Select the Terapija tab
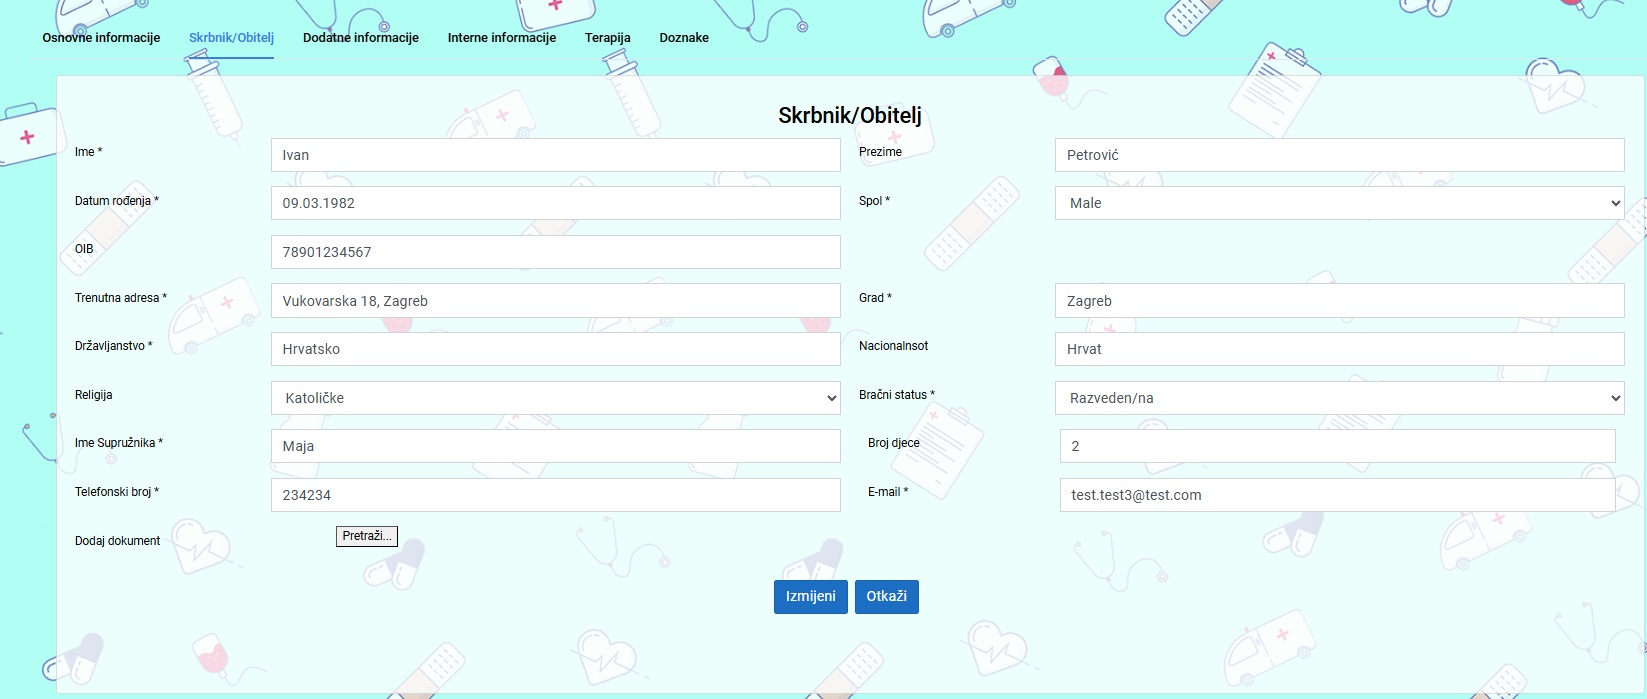The width and height of the screenshot is (1647, 699). coord(607,38)
